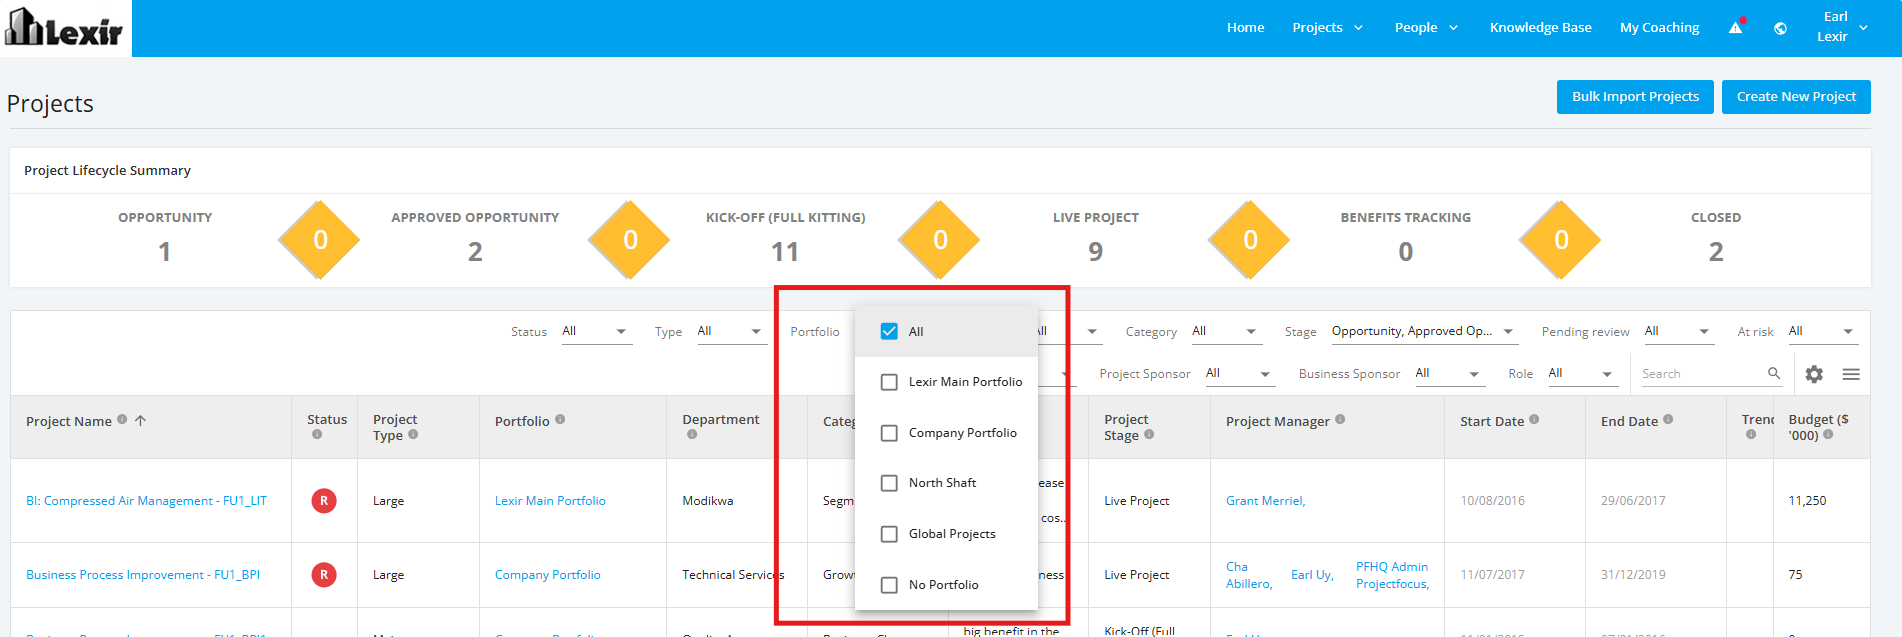Click the diamond after Approved Opportunity stage
The image size is (1902, 637).
click(630, 240)
